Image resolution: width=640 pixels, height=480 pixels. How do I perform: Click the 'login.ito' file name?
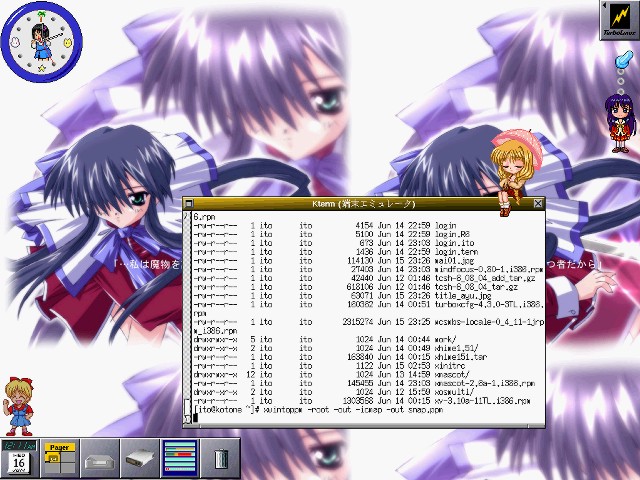point(455,243)
